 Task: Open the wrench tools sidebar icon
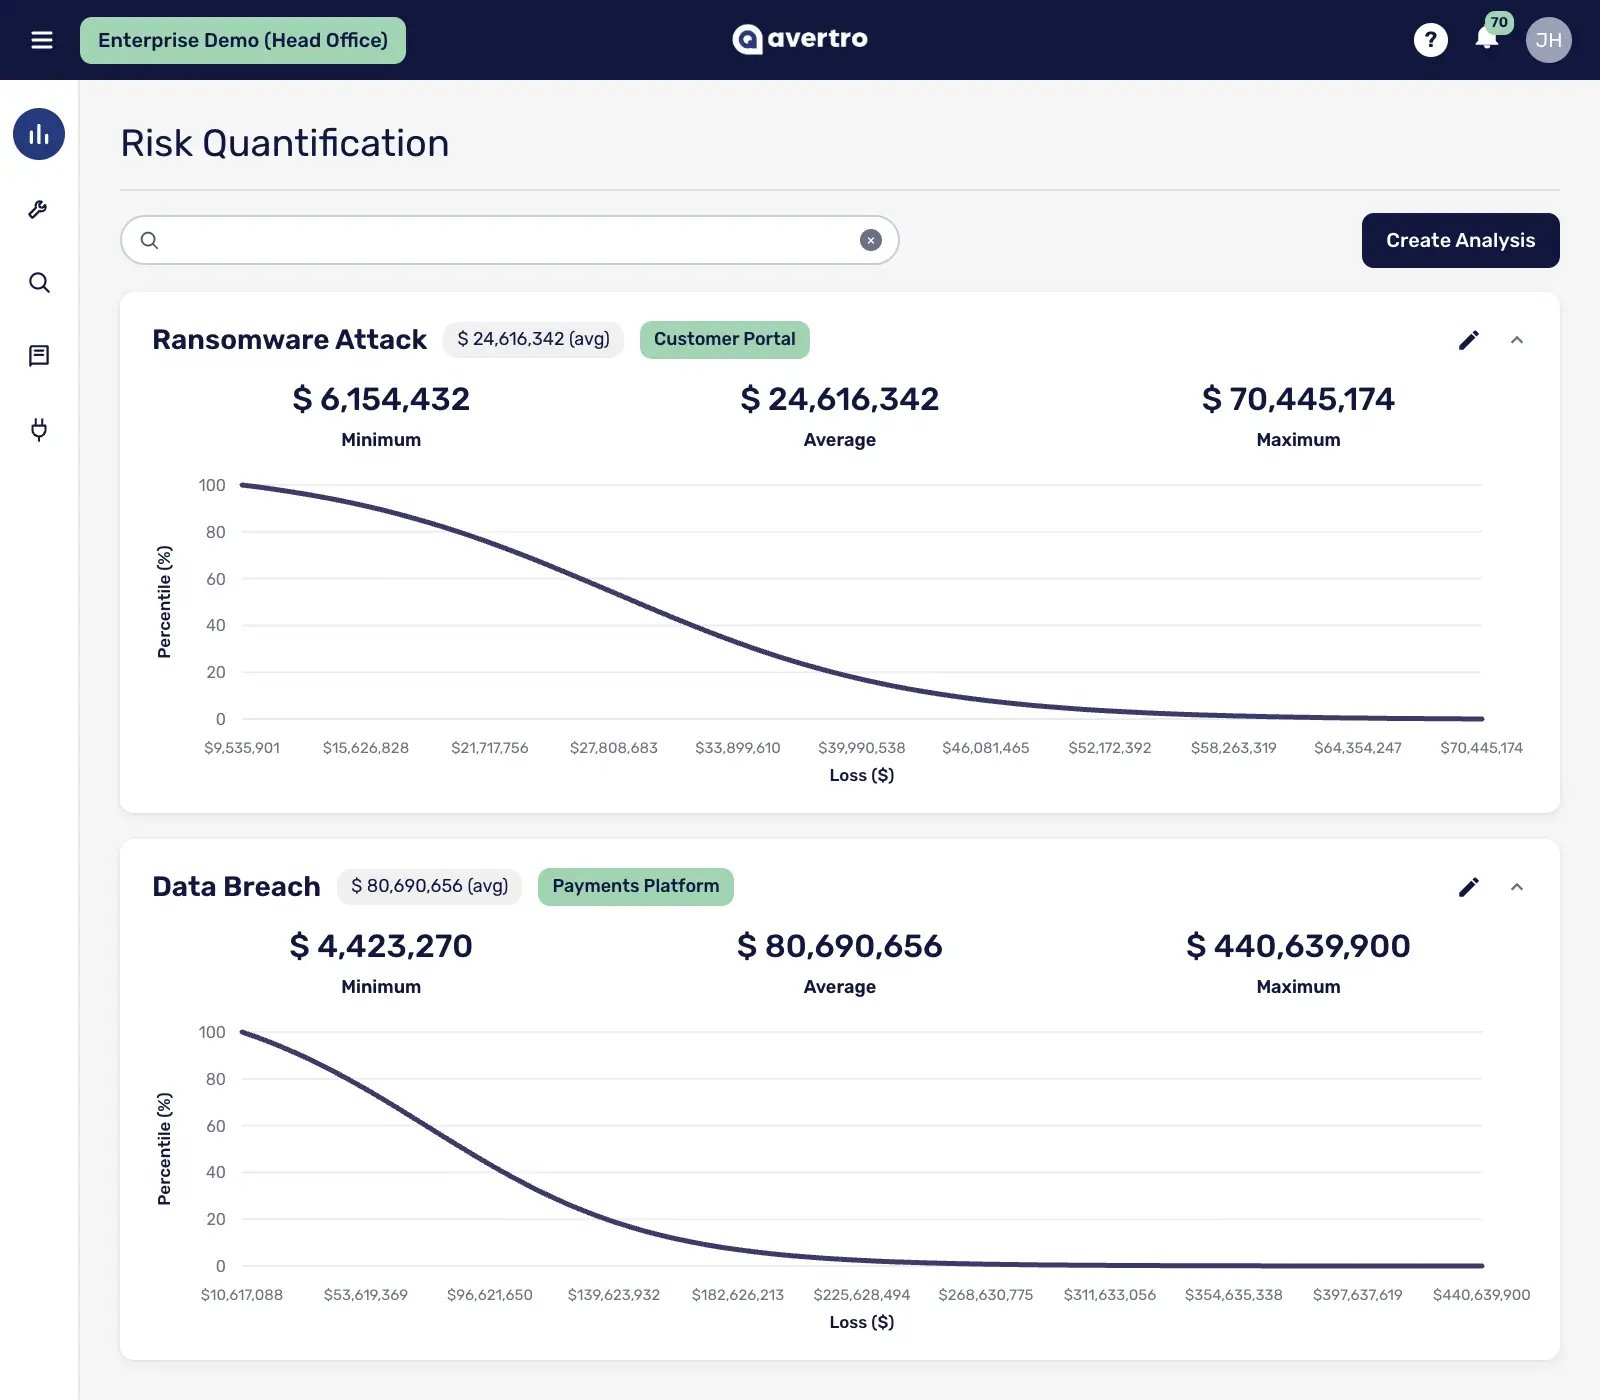39,209
